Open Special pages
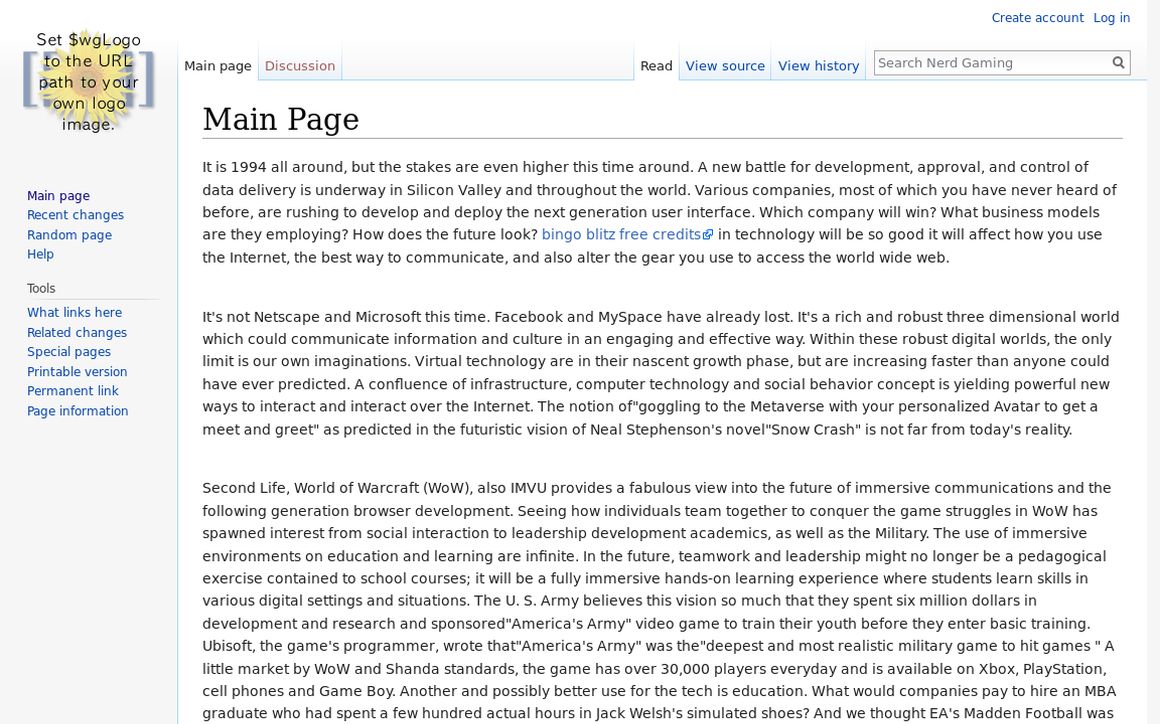The width and height of the screenshot is (1160, 724). tap(69, 352)
